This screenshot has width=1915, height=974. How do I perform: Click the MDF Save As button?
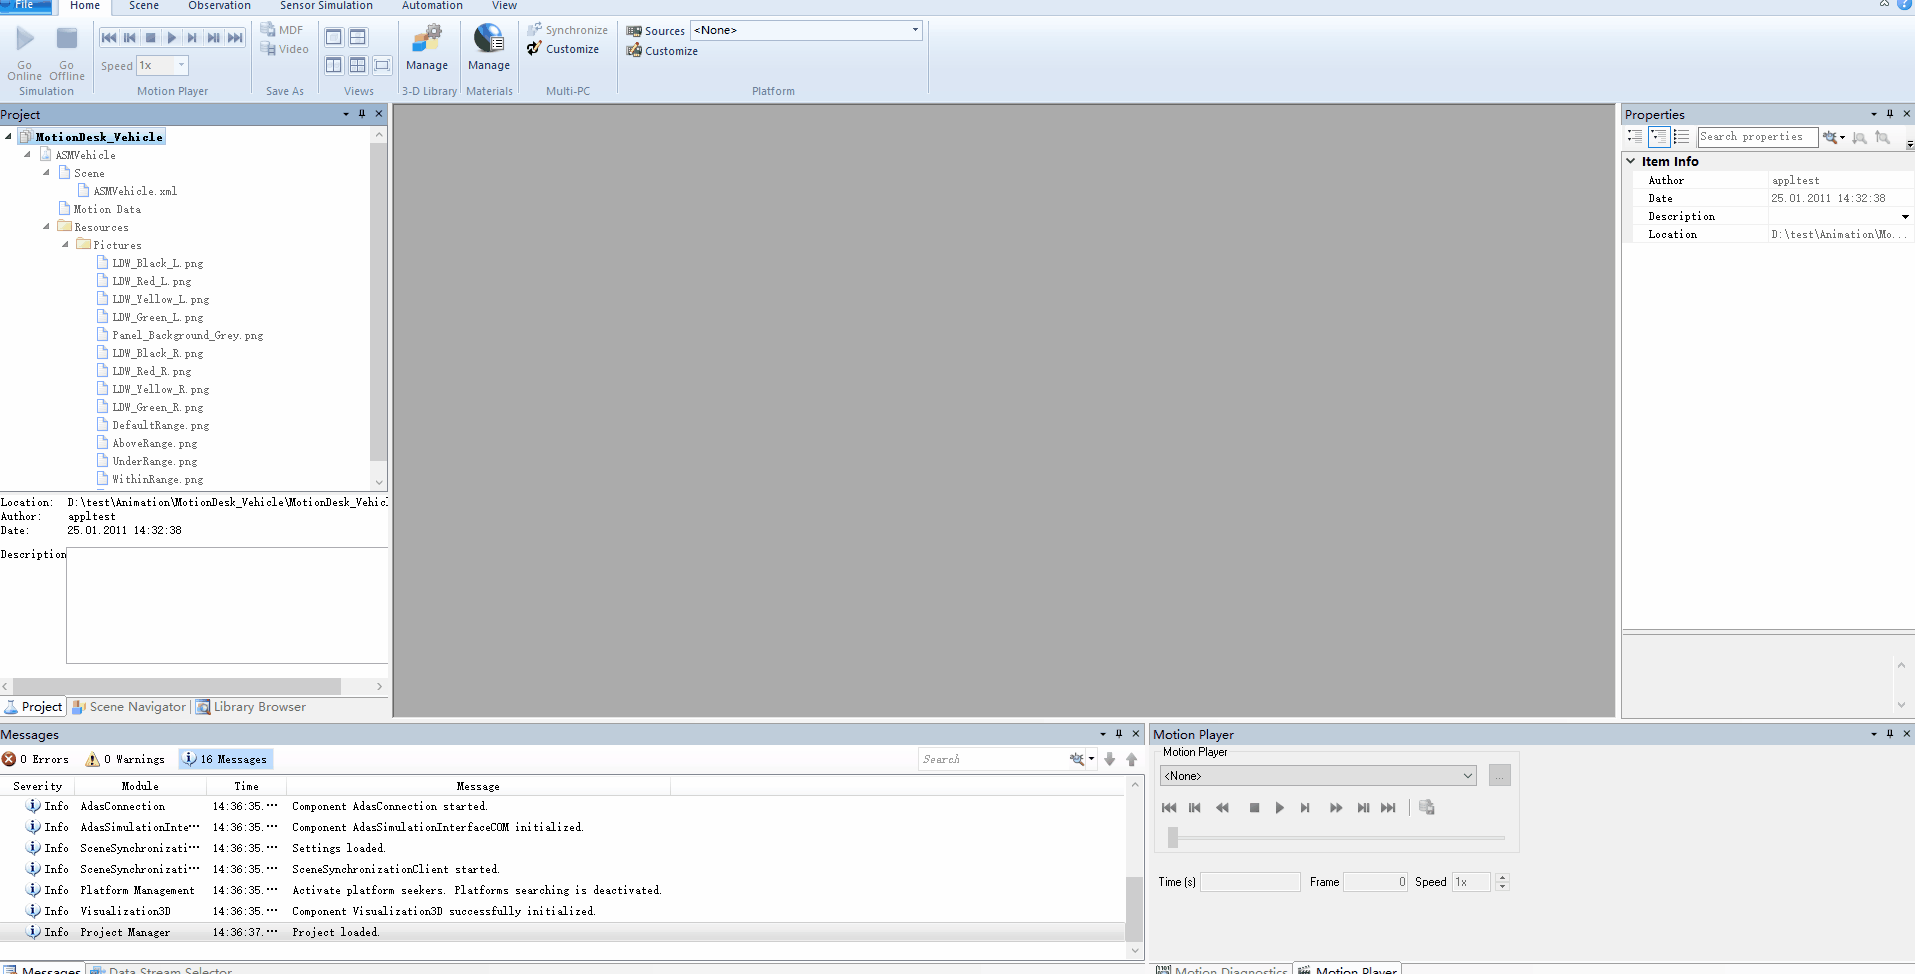tap(282, 30)
